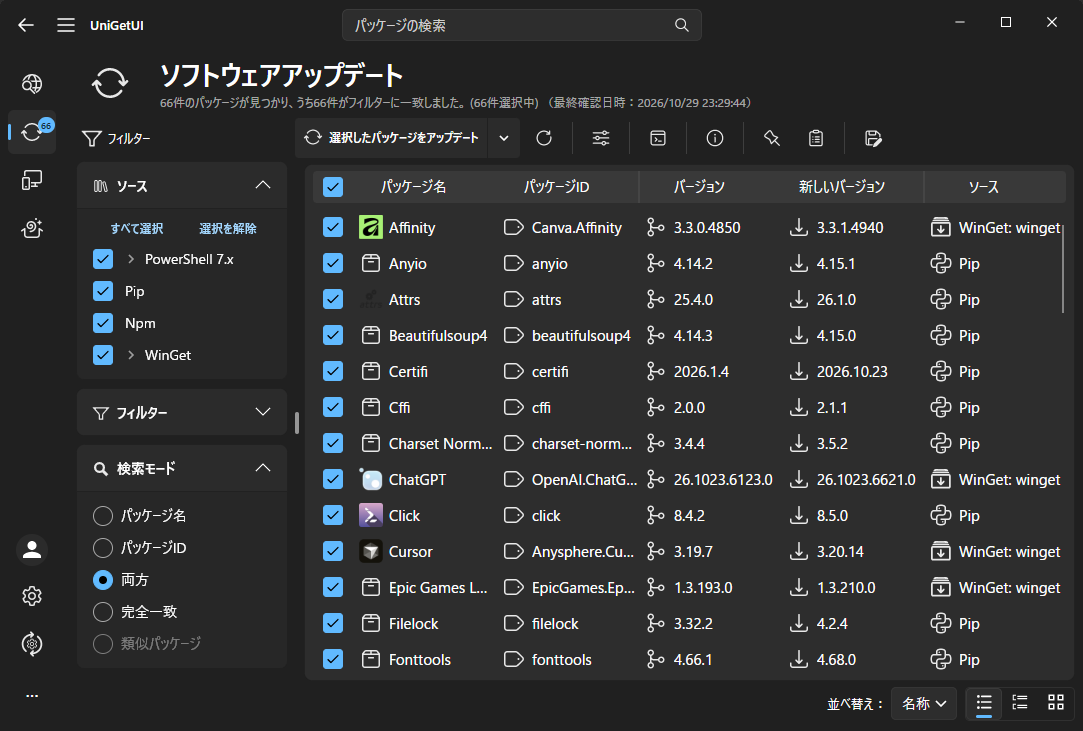This screenshot has height=731, width=1083.
Task: Open installation options sliders icon
Action: click(601, 138)
